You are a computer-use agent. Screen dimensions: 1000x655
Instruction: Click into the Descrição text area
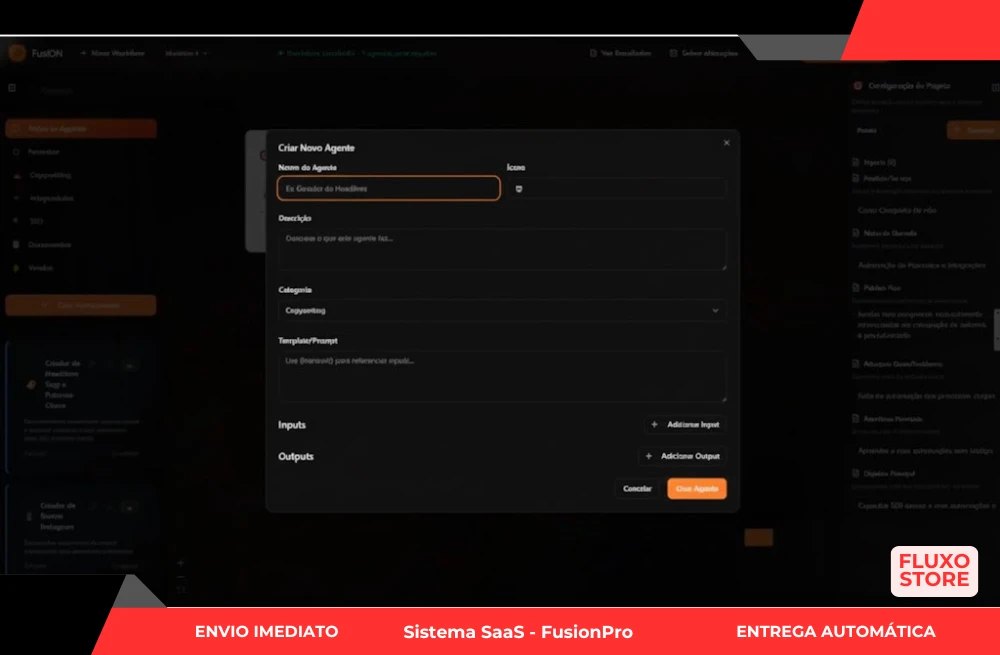[500, 250]
